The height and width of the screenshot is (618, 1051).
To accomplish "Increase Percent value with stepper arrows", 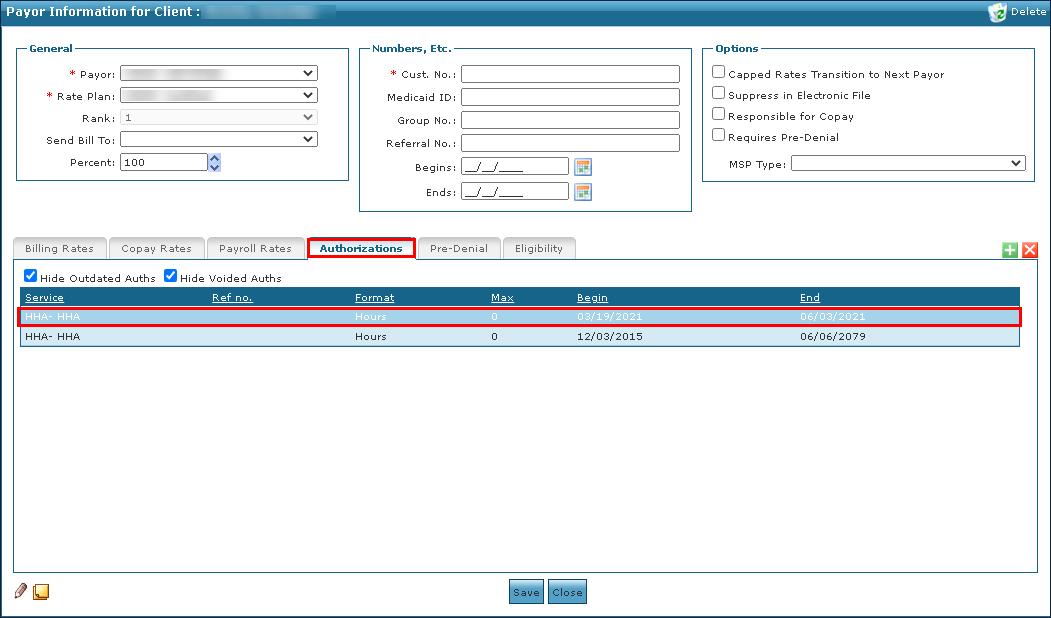I will coord(215,158).
